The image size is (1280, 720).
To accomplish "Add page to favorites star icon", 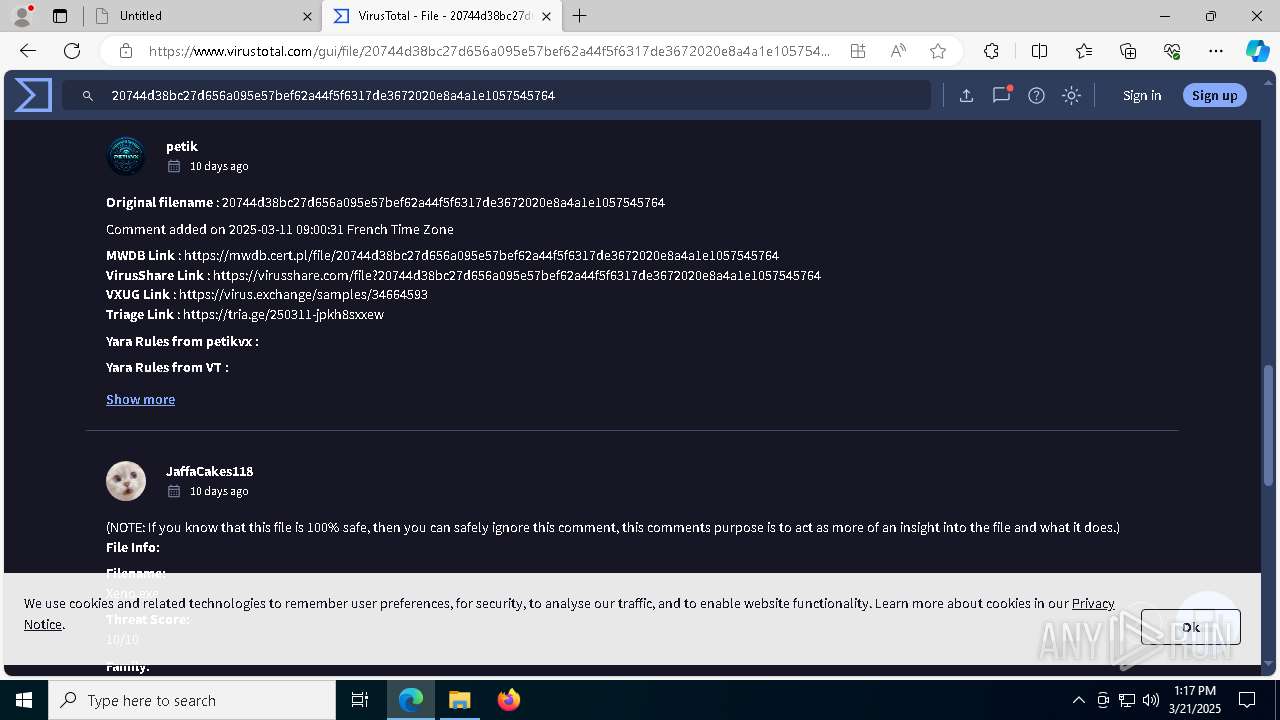I will (938, 51).
